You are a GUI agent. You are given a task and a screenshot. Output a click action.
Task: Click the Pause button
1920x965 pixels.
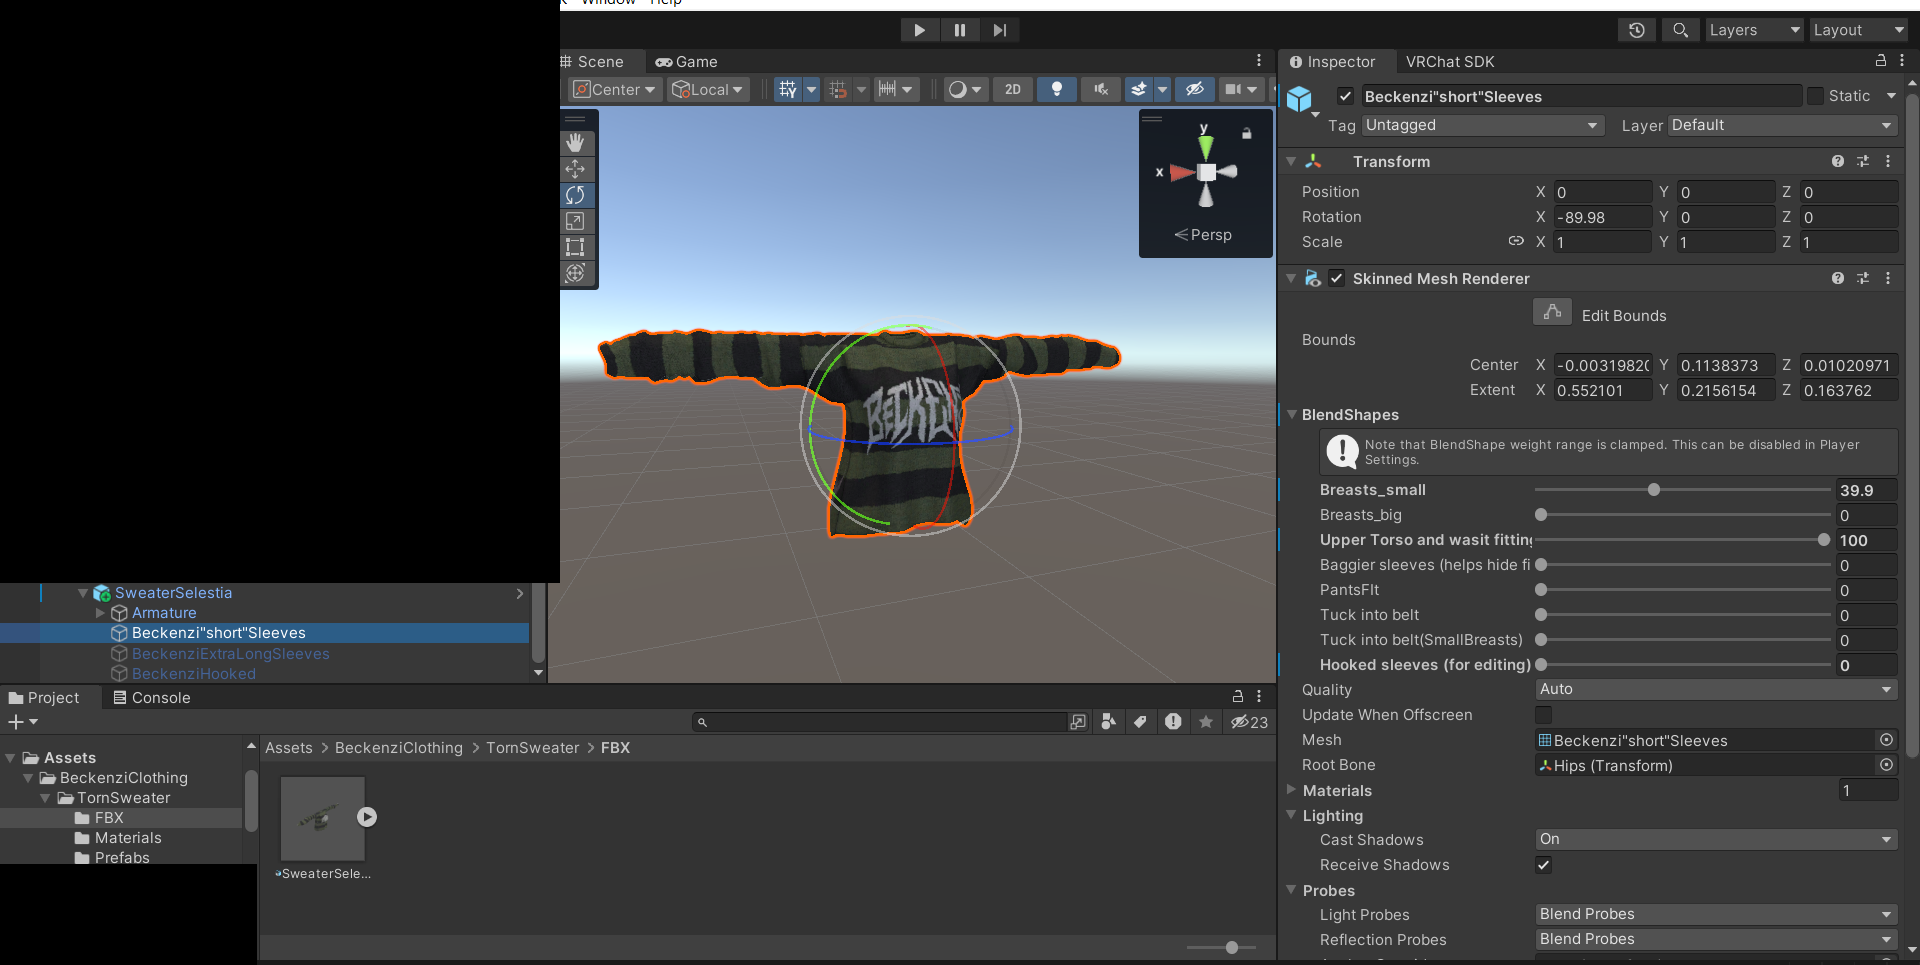coord(960,30)
